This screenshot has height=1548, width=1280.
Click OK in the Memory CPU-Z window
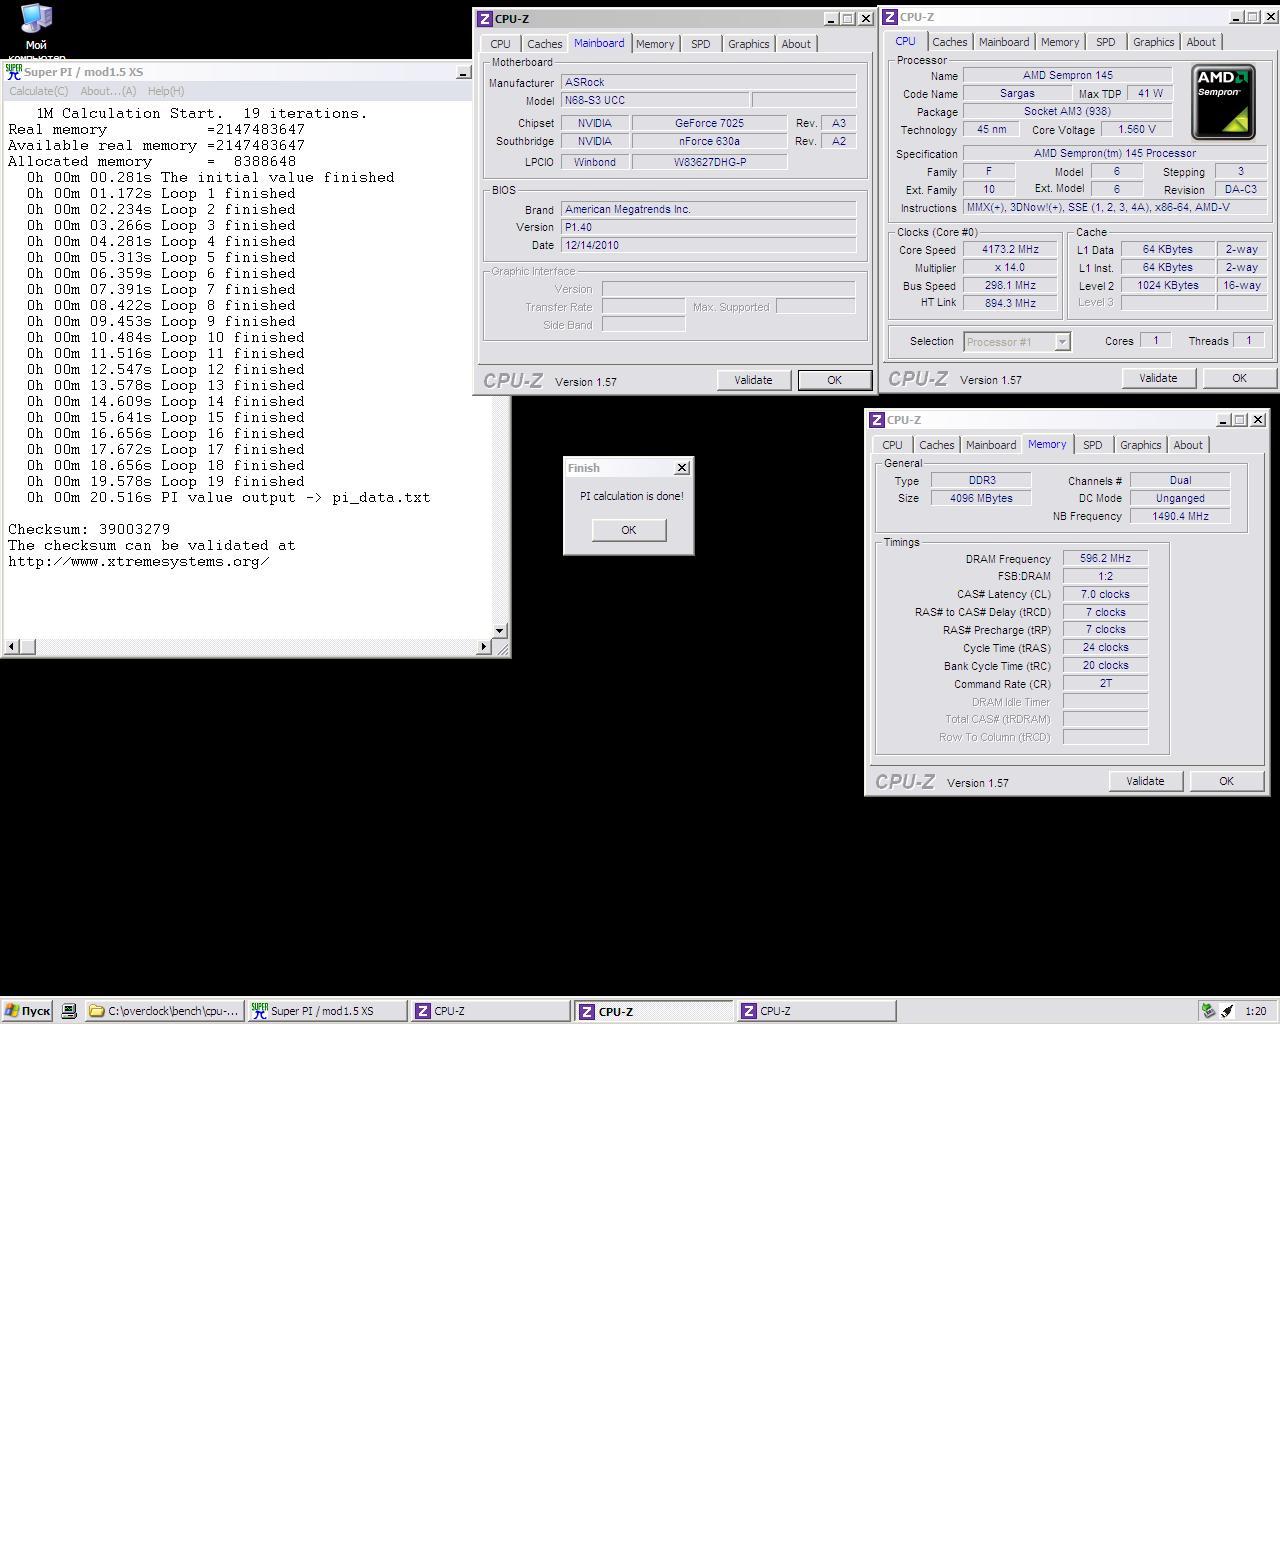[x=1226, y=781]
